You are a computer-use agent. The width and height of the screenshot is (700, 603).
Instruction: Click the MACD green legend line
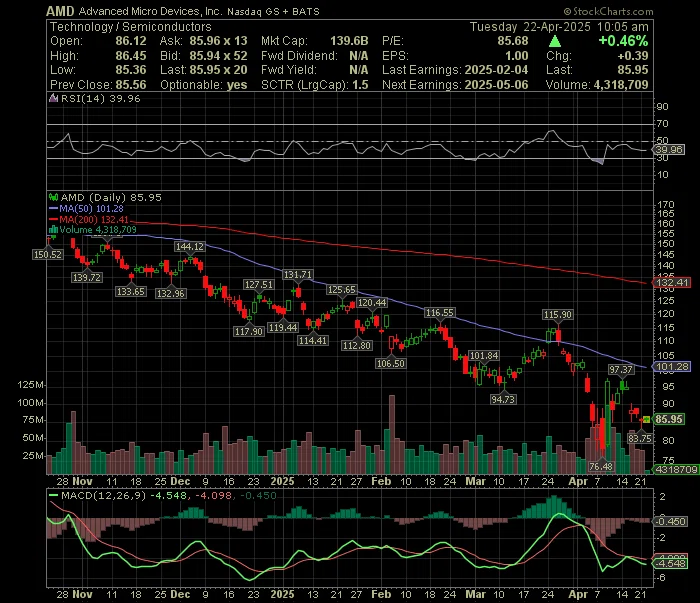coord(54,495)
